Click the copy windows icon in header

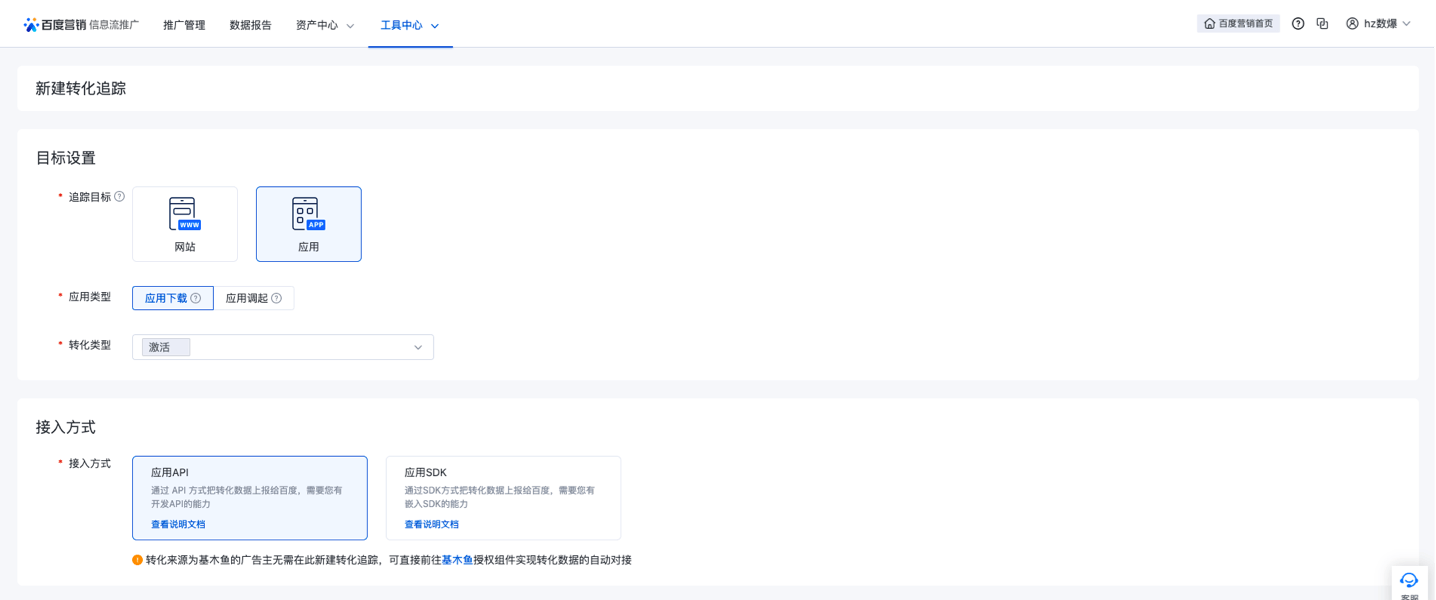click(1322, 24)
